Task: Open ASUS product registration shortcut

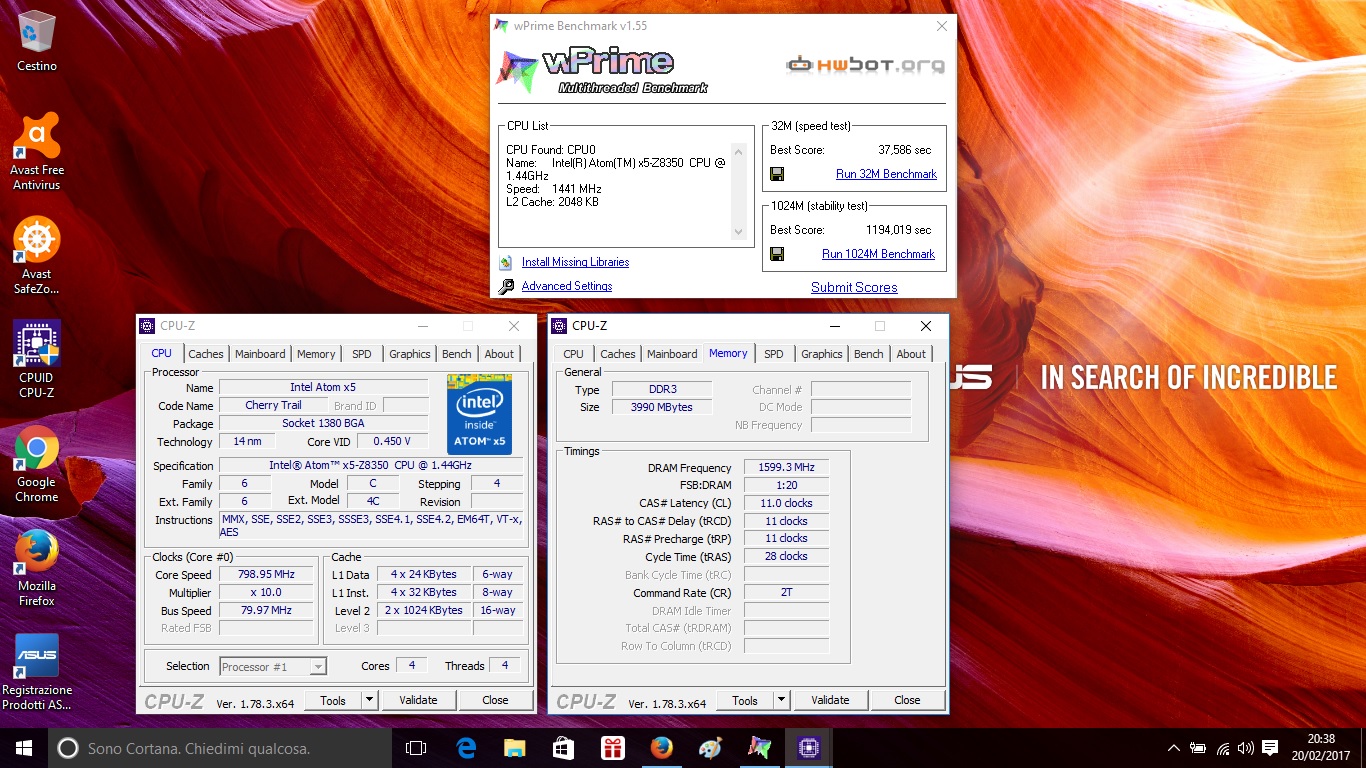Action: 37,672
